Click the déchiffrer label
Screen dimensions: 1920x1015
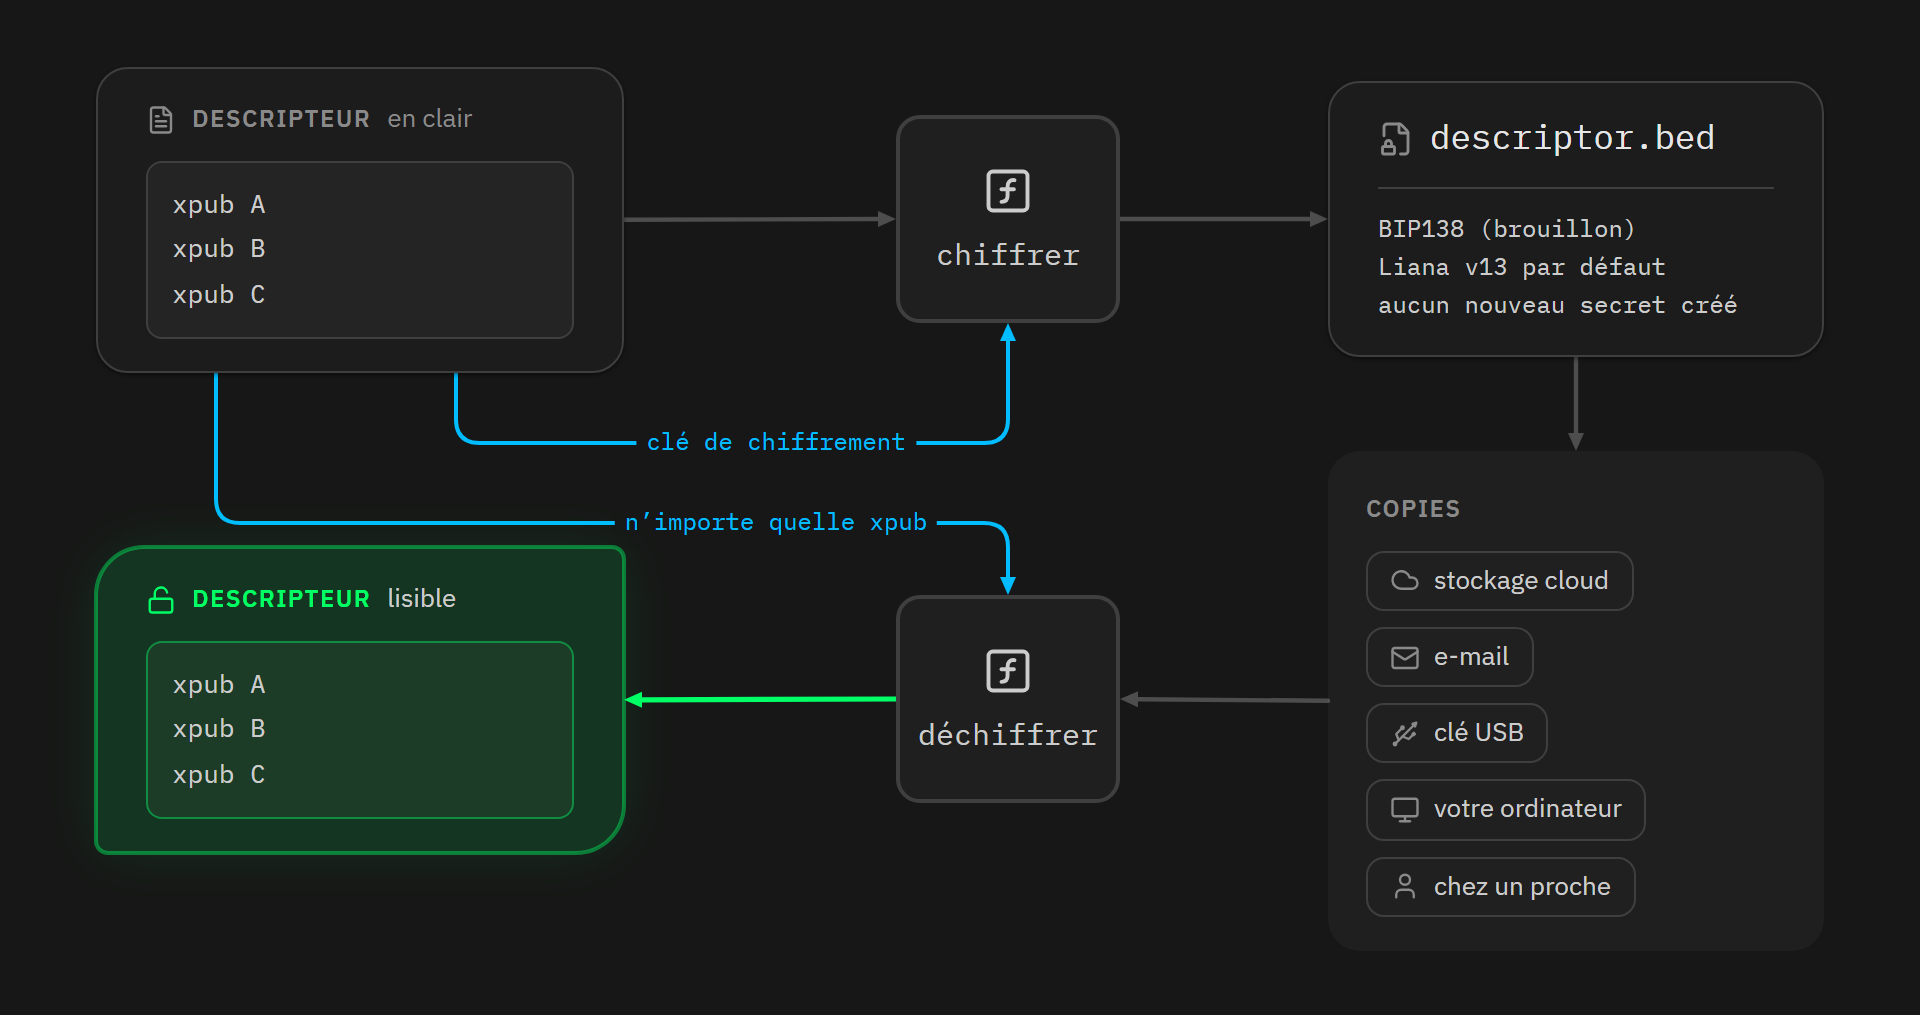point(1008,735)
